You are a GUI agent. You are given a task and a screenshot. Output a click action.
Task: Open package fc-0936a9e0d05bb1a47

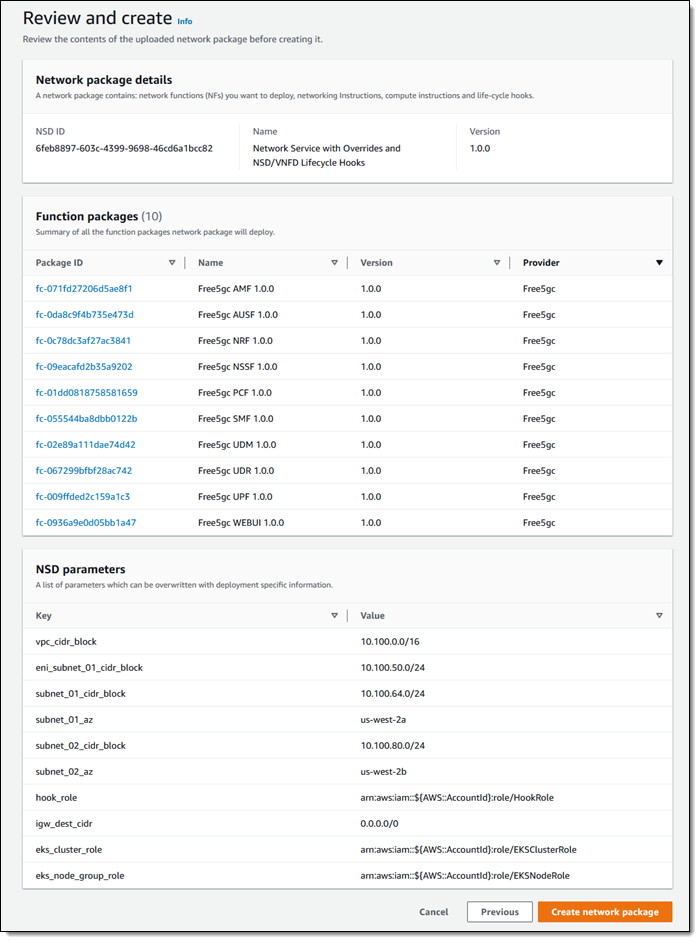point(86,523)
